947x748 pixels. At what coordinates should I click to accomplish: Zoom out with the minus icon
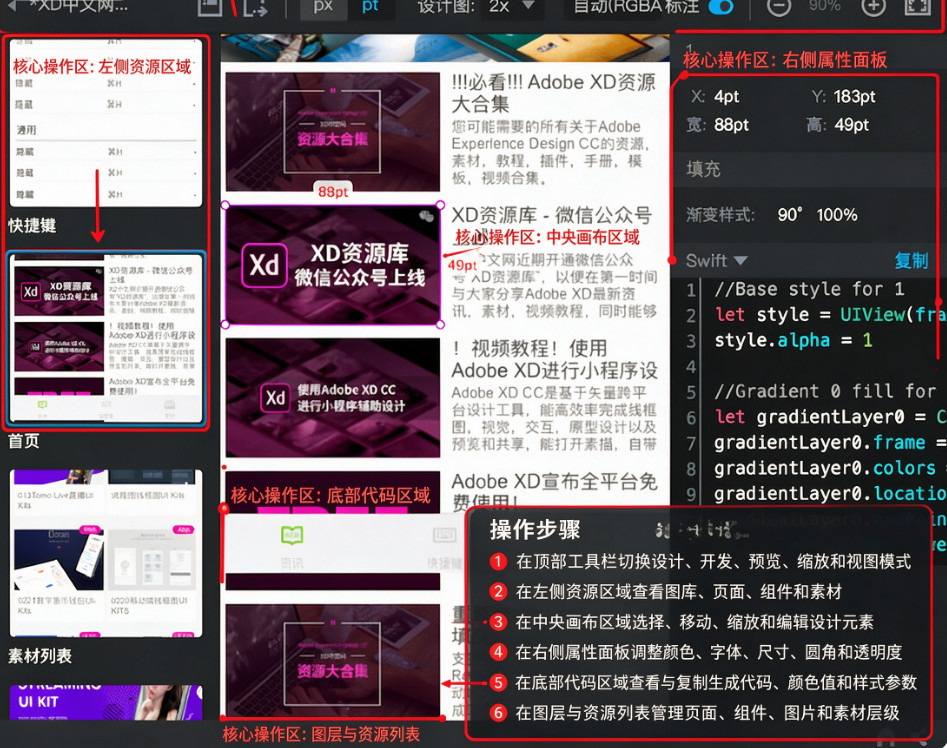(778, 7)
